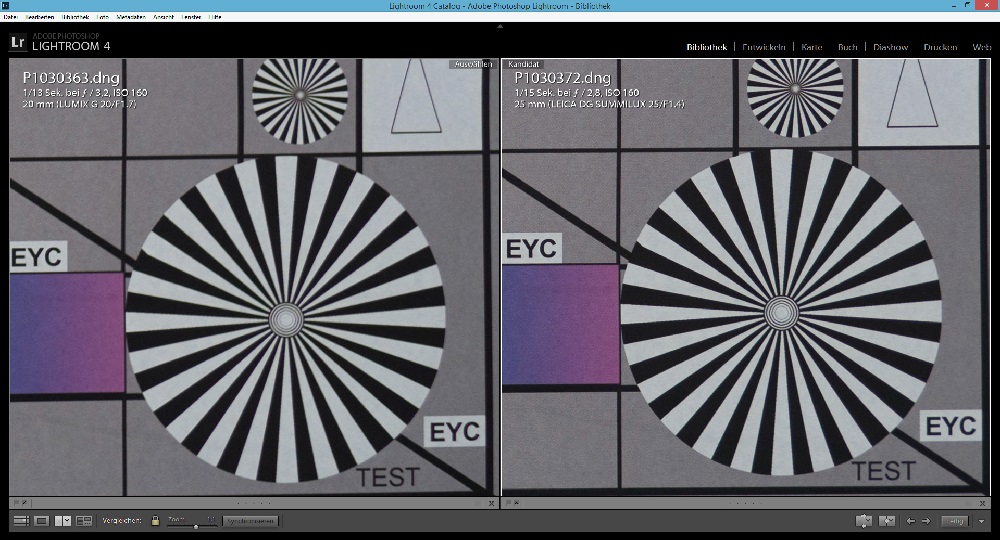
Task: Set rating dots under right photo
Action: 746,503
